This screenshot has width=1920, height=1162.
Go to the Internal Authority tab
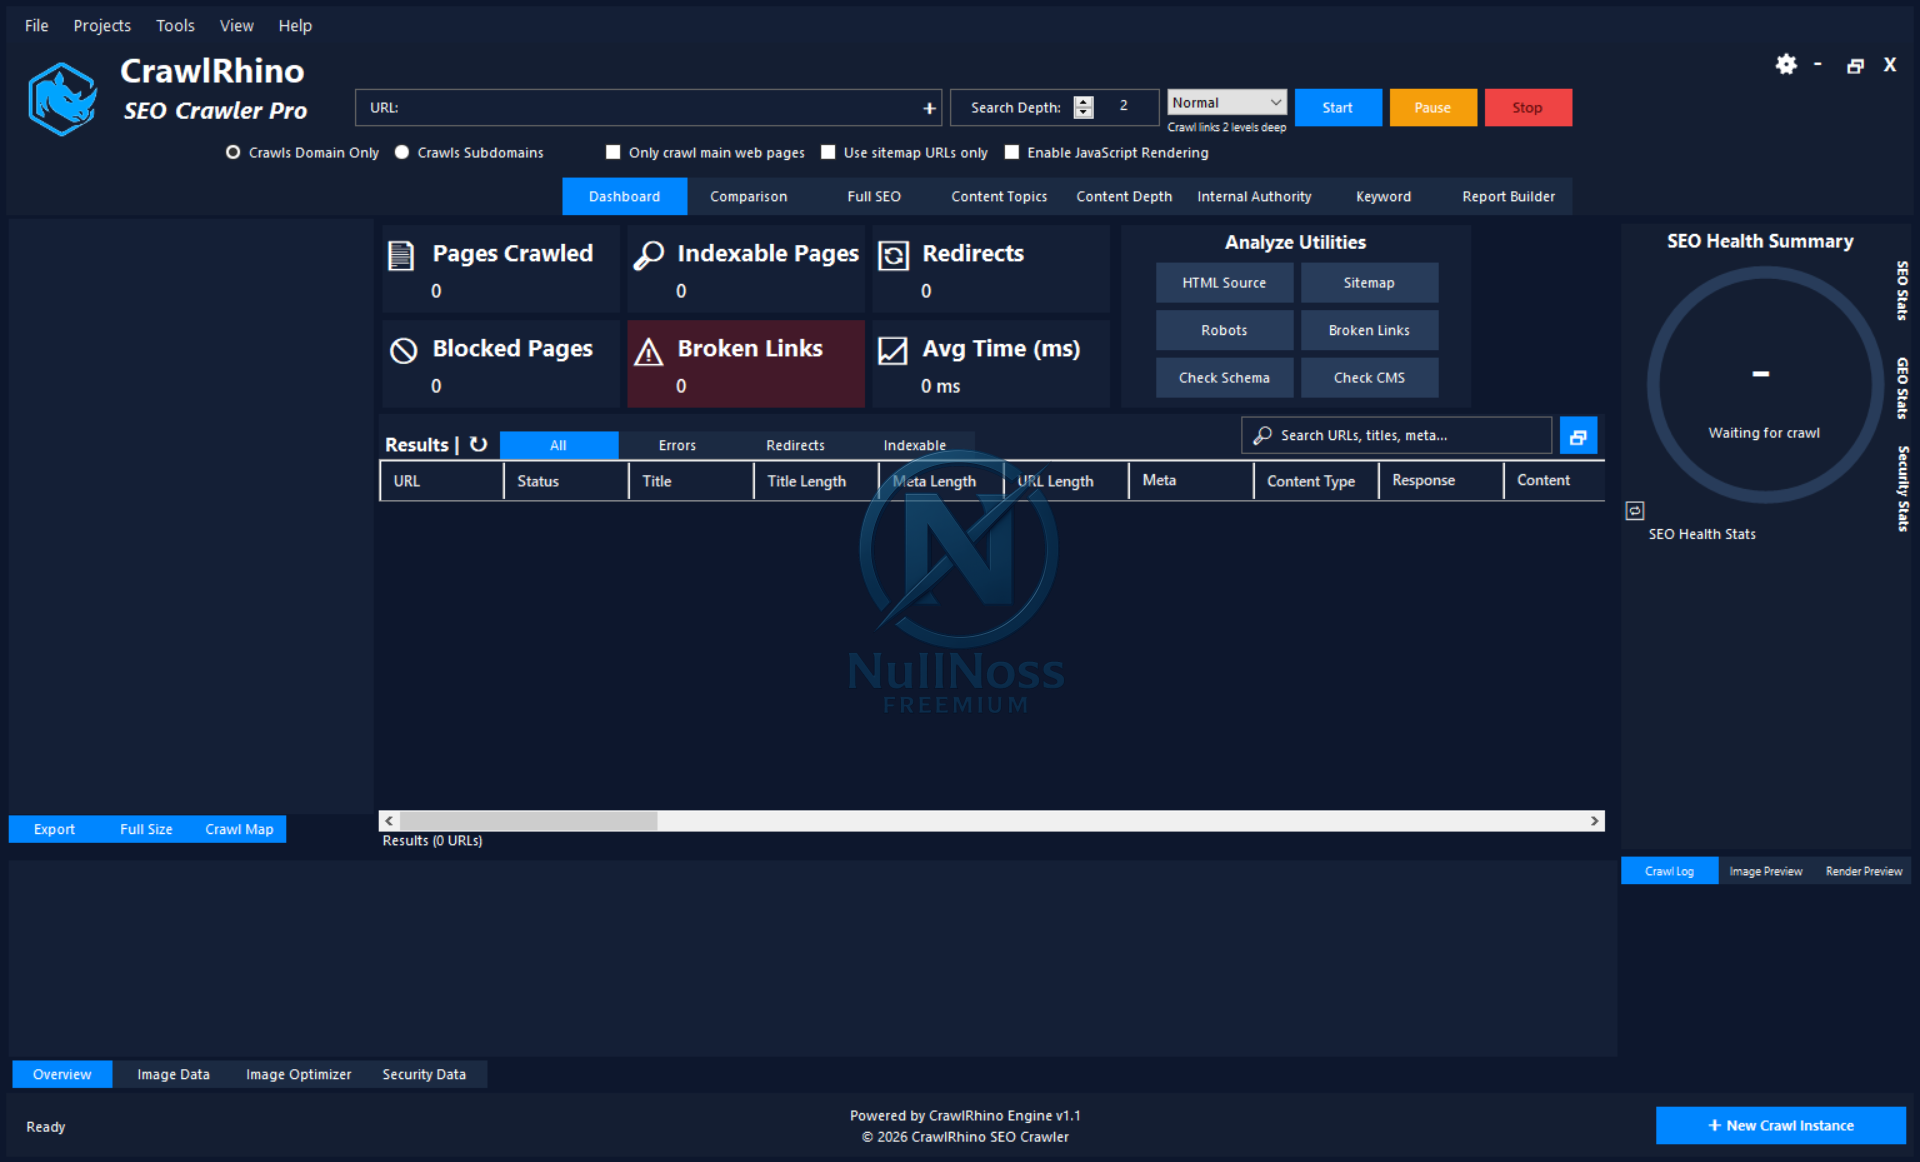[1254, 197]
